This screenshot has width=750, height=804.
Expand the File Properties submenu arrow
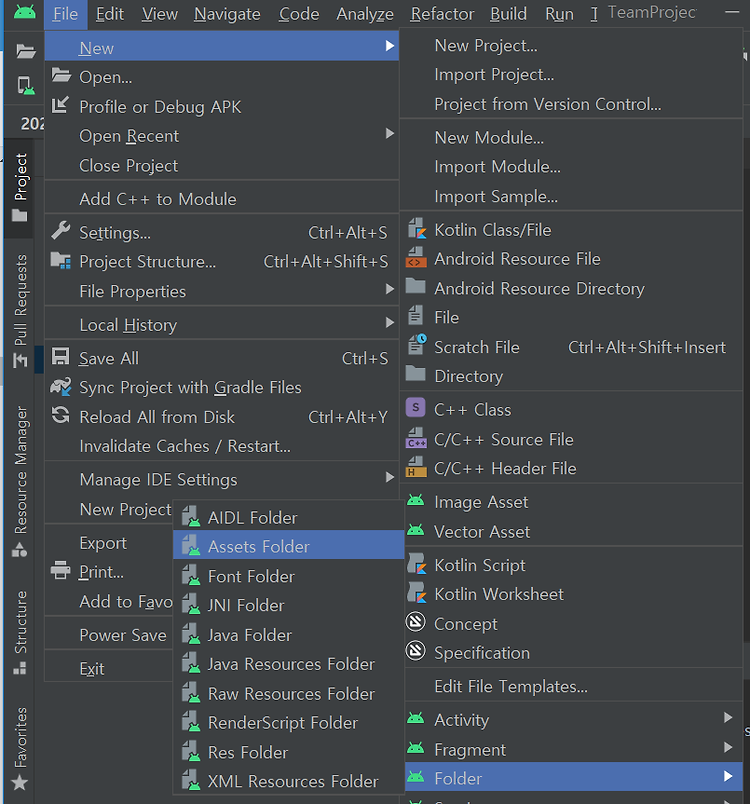pyautogui.click(x=390, y=289)
